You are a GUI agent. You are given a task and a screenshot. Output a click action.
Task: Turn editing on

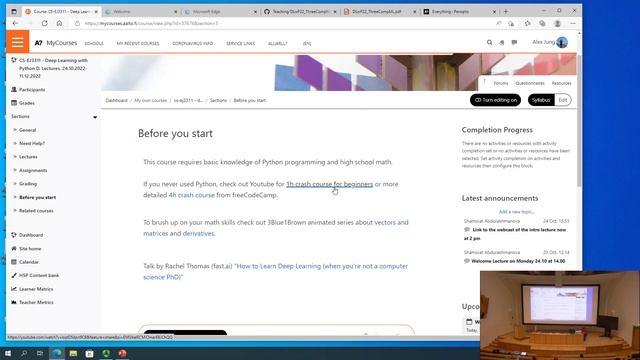click(495, 100)
